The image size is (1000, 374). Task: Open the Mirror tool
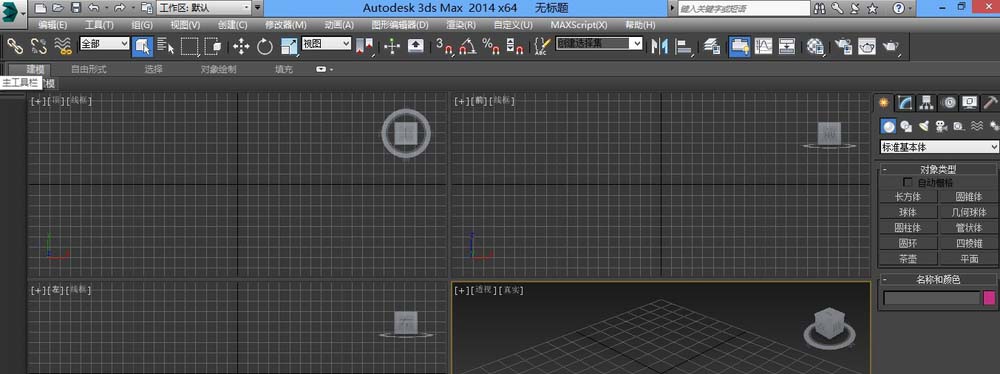(x=659, y=46)
